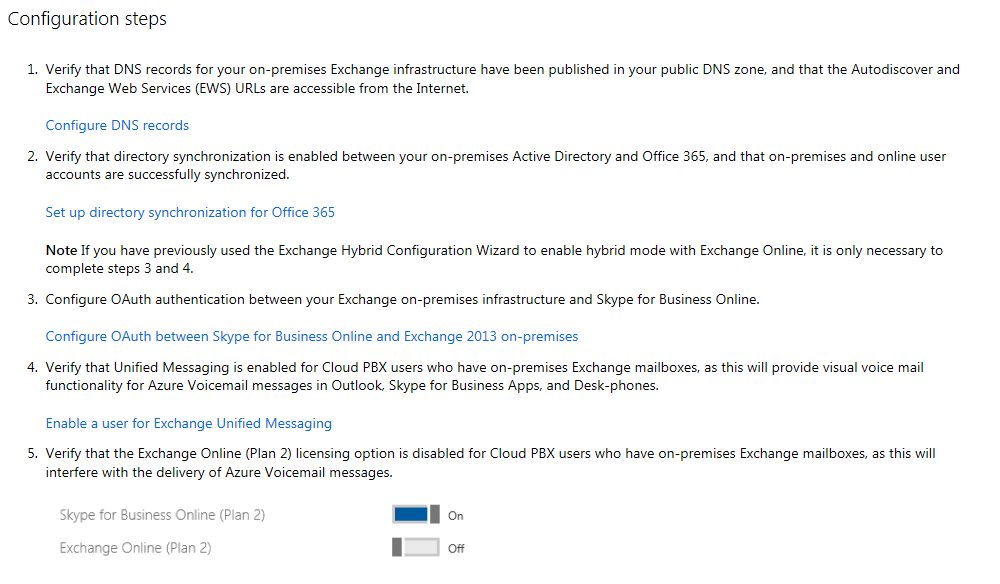This screenshot has height=584, width=1000.
Task: Open the Configure OAuth between Skype and Exchange link
Action: pos(311,336)
